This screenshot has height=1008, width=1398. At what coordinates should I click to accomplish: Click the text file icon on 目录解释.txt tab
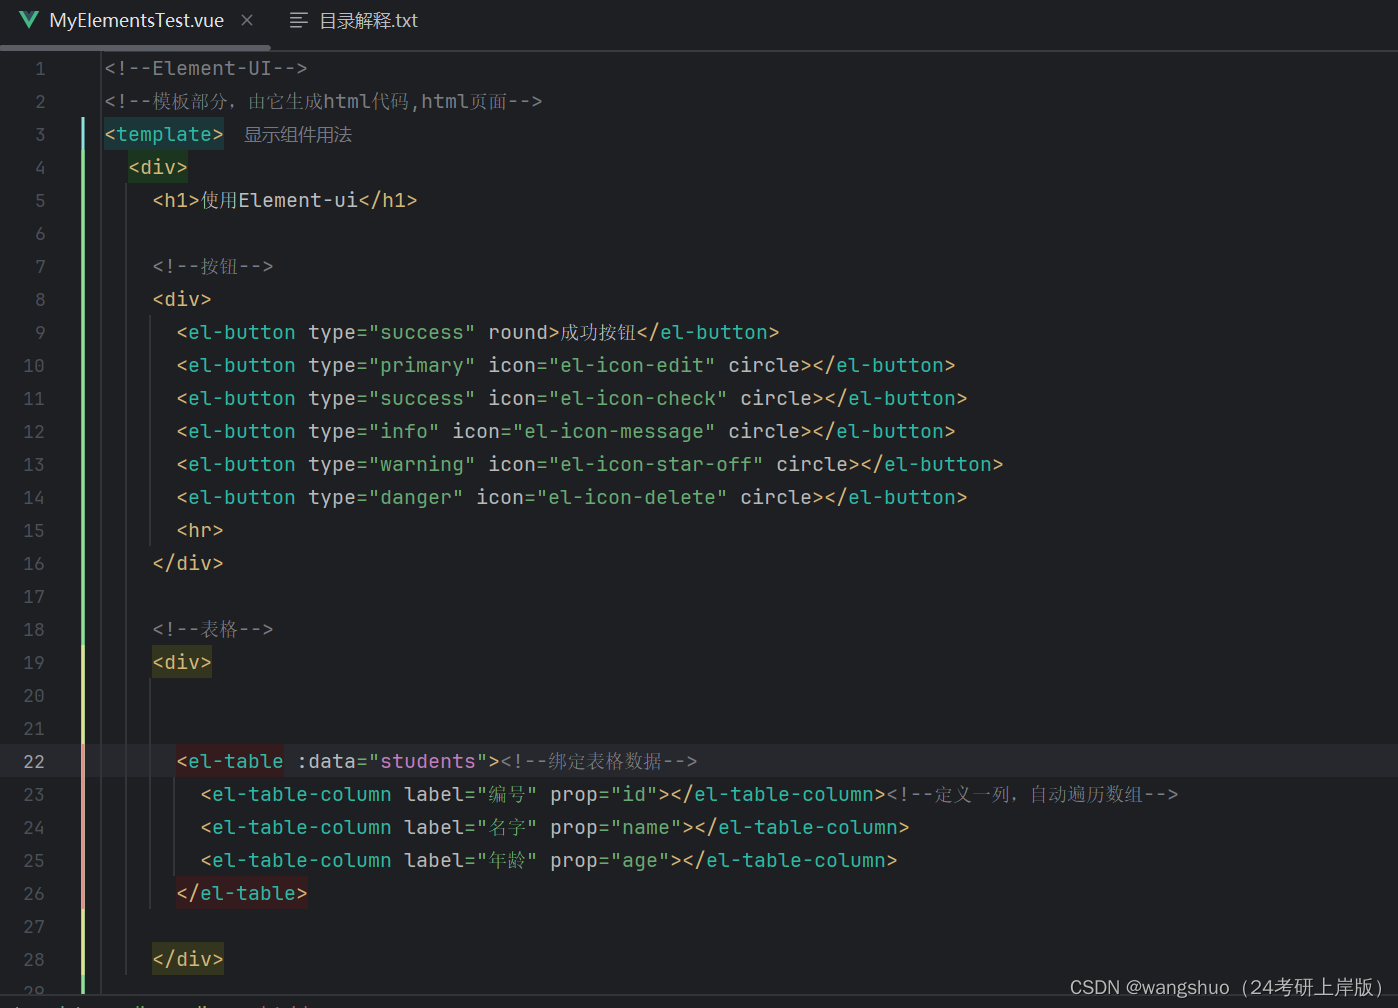pos(298,21)
